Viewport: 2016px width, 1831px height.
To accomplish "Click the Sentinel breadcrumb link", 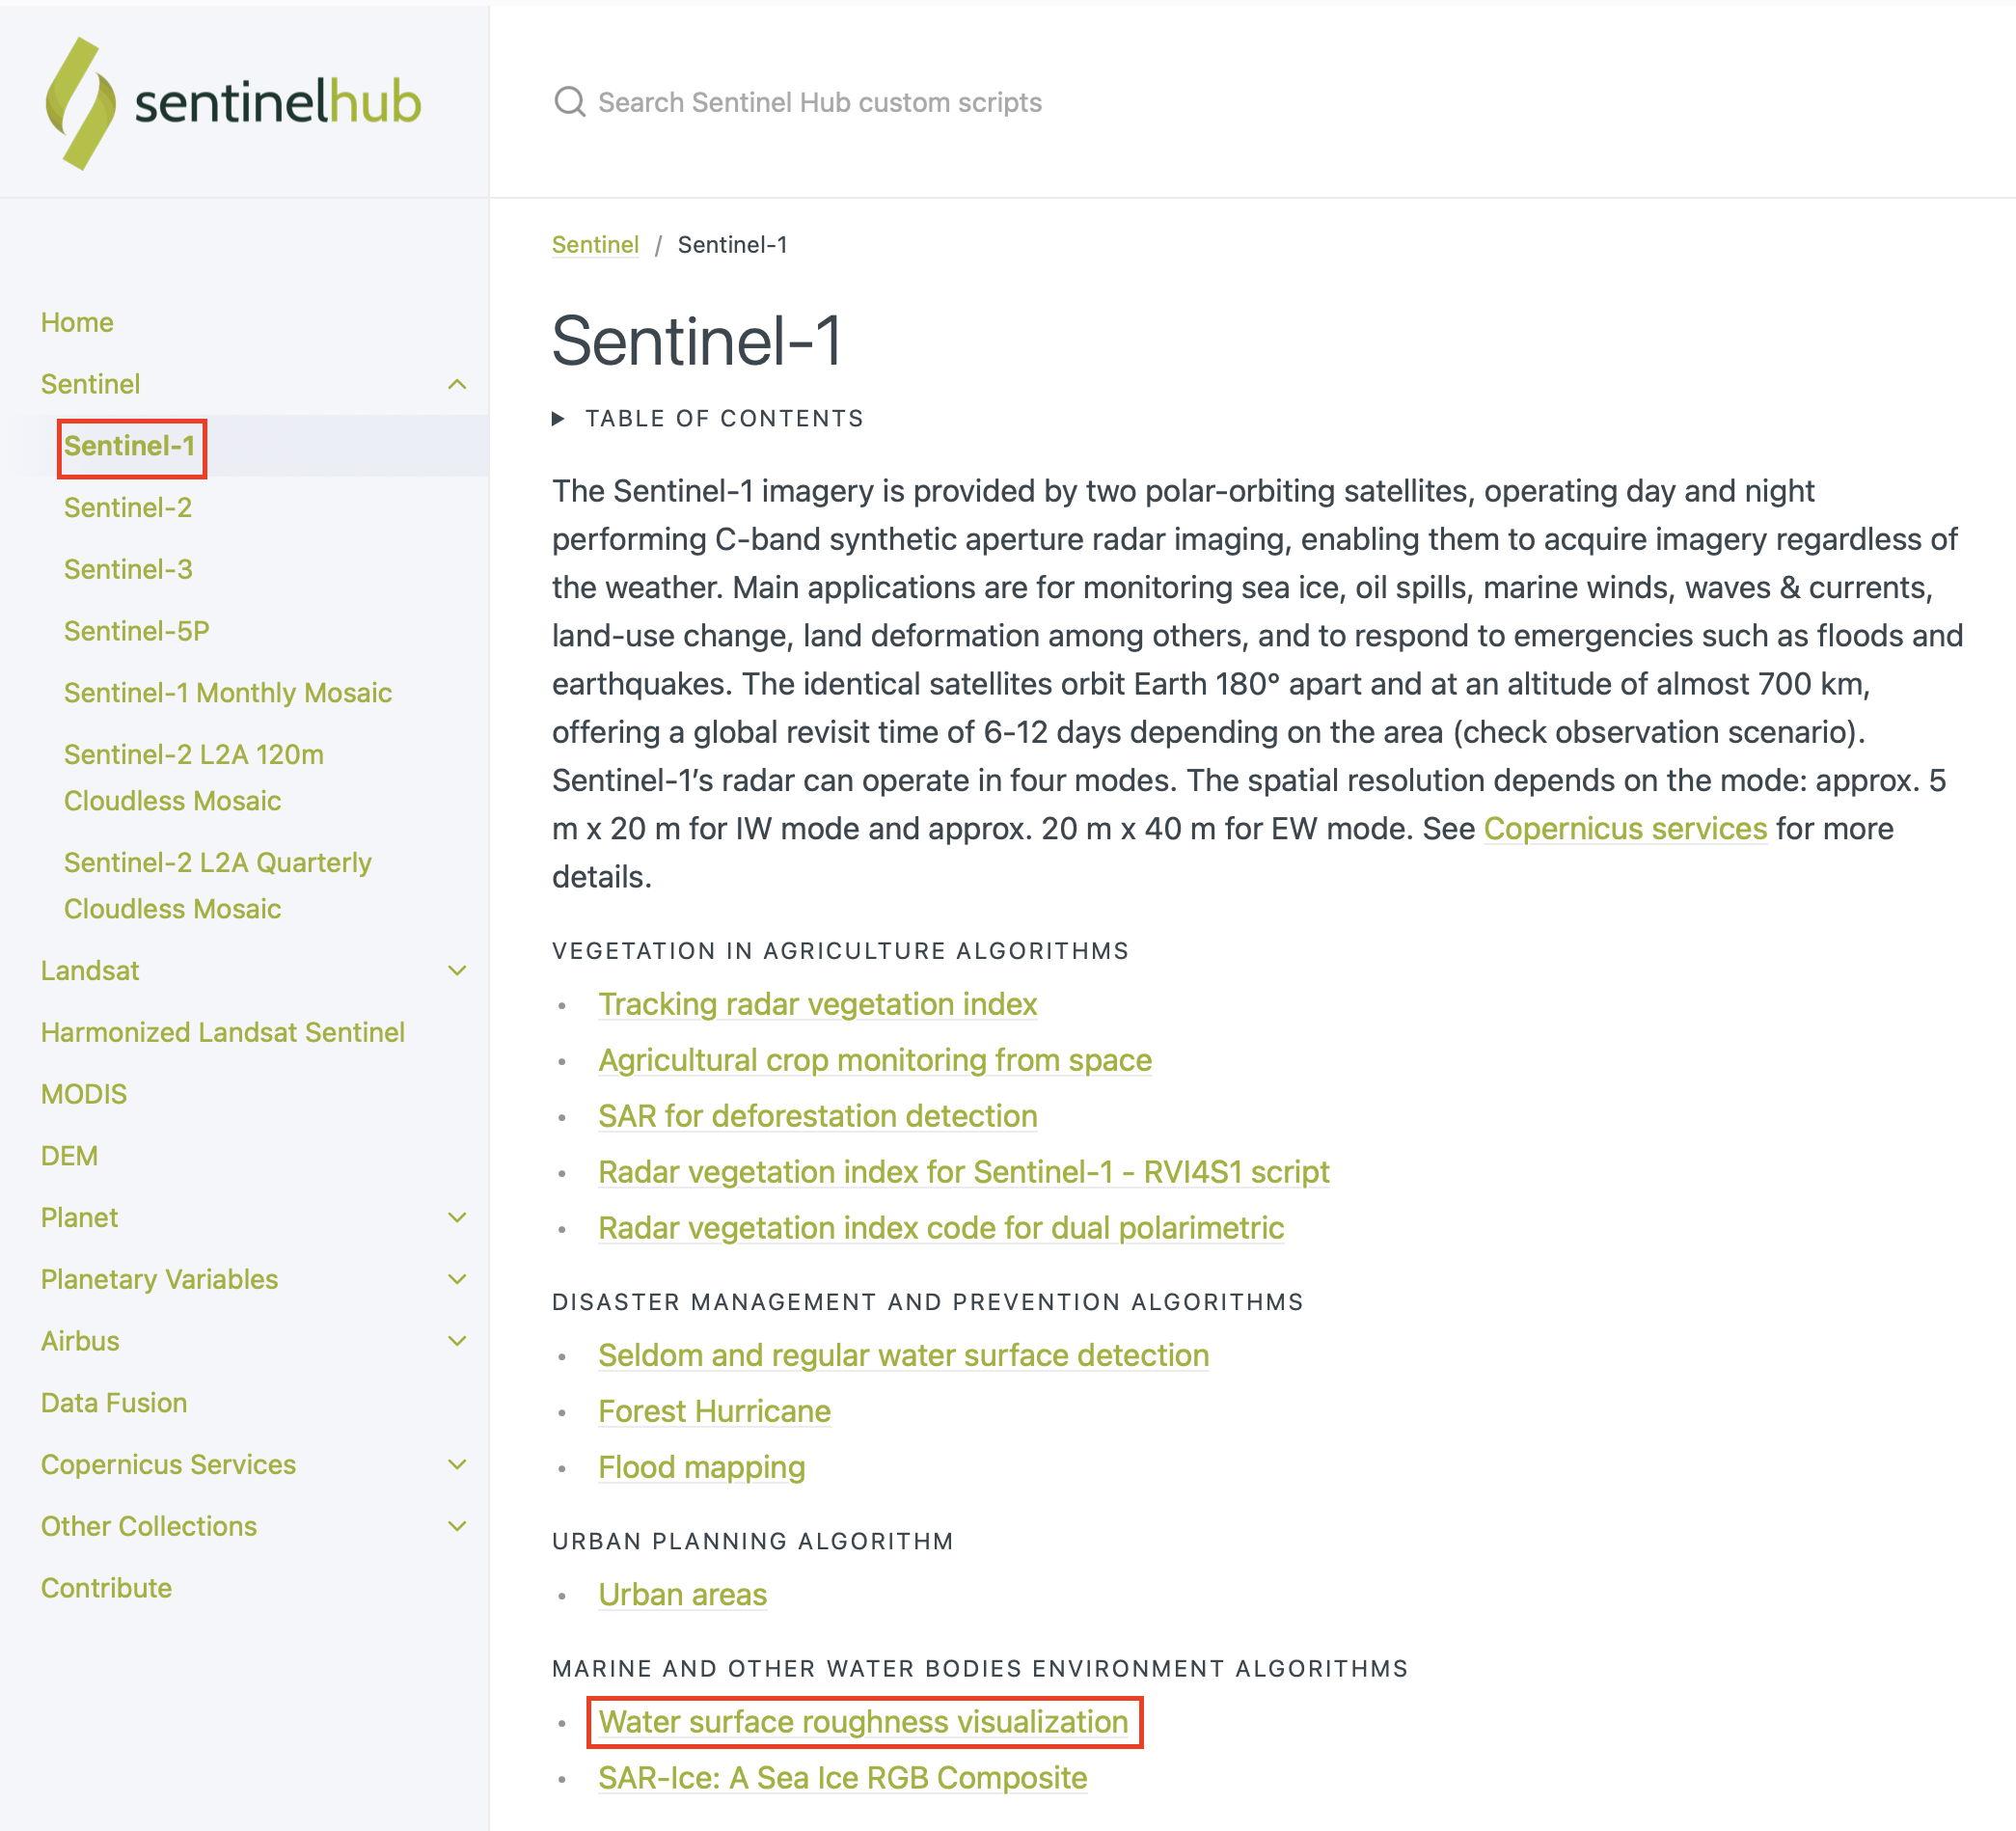I will 595,245.
